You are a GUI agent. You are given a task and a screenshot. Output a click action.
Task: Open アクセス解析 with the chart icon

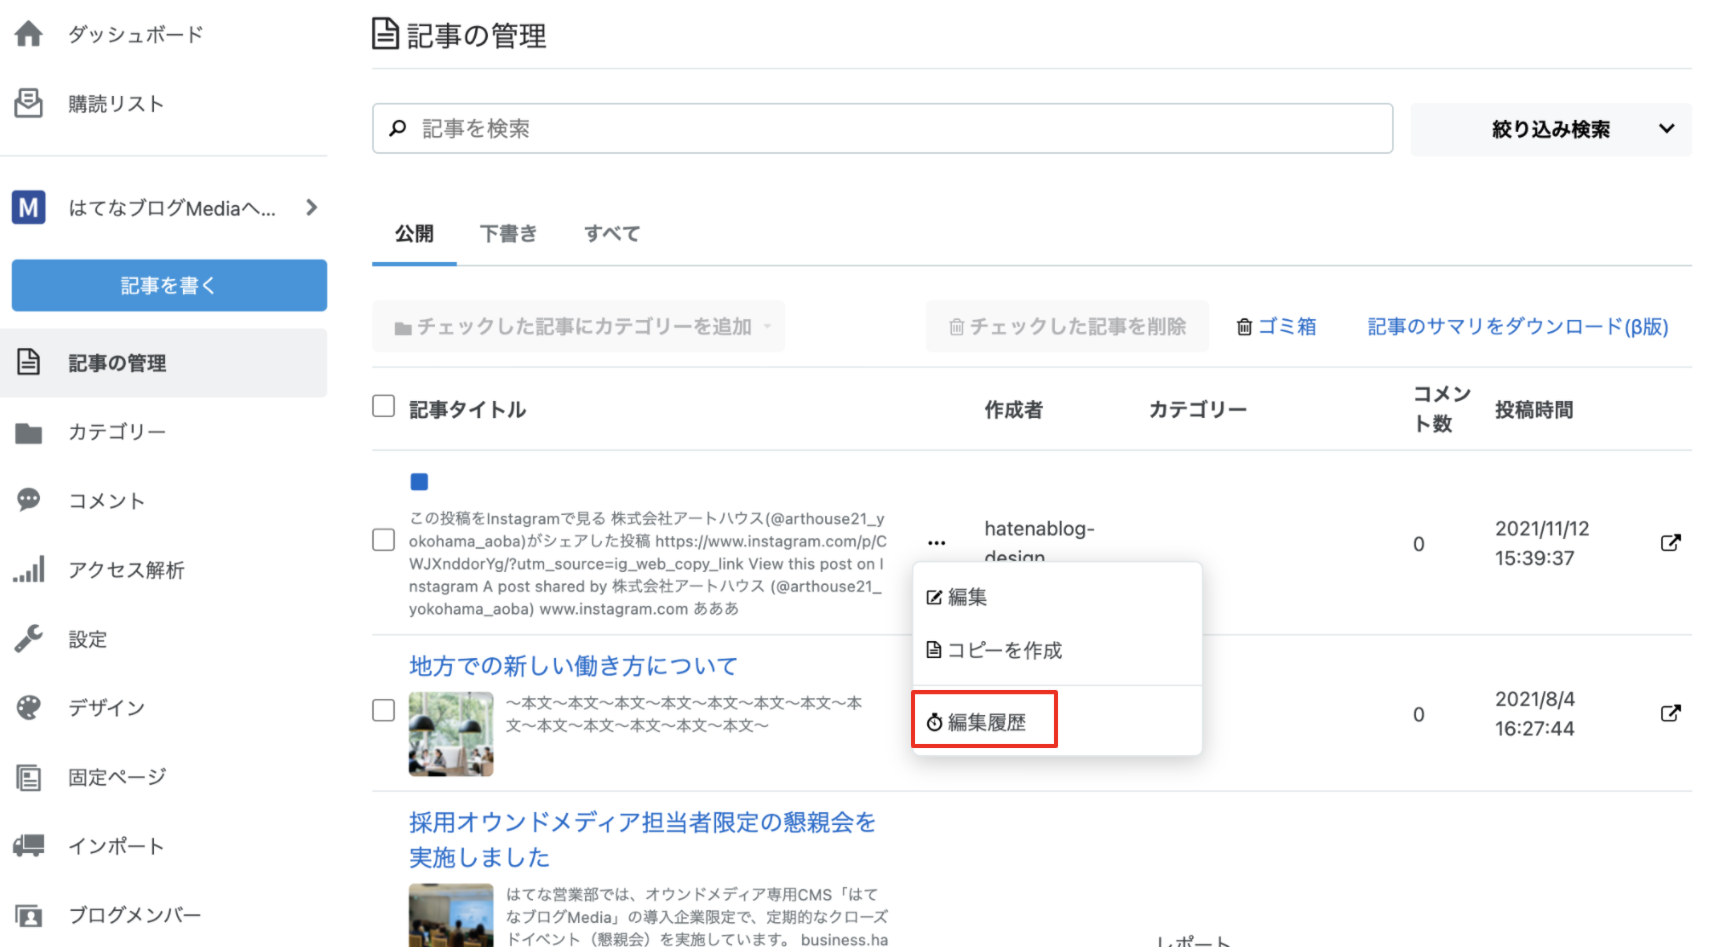coord(30,569)
